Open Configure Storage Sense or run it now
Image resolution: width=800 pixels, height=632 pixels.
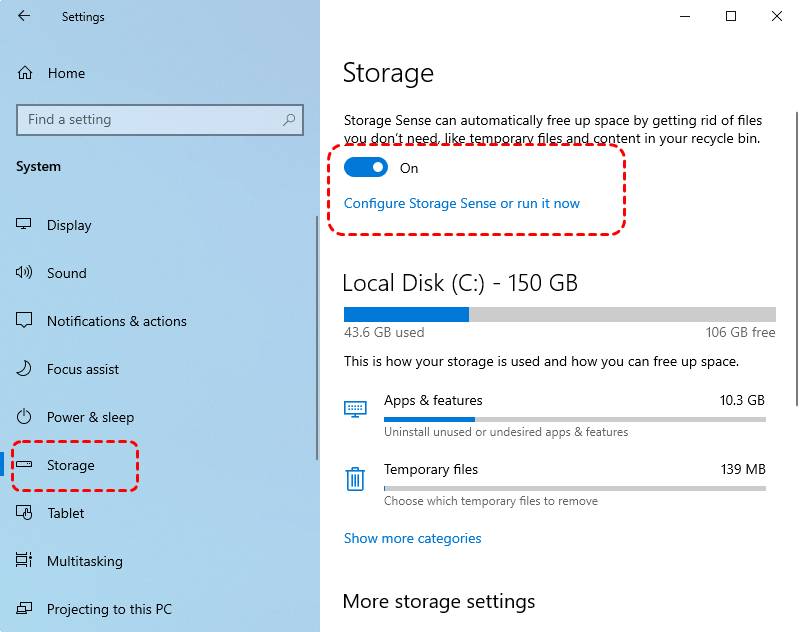coord(461,203)
